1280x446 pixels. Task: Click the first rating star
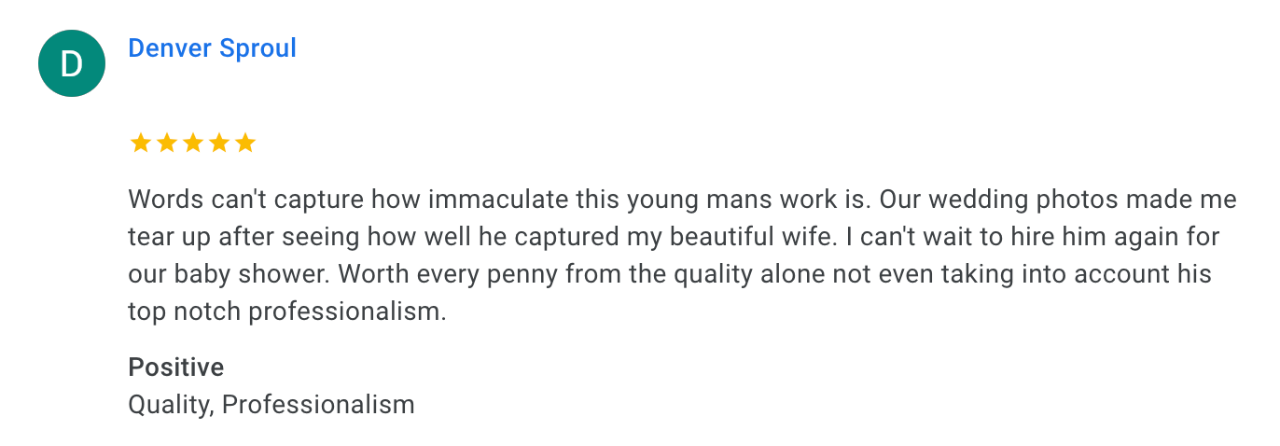point(141,143)
